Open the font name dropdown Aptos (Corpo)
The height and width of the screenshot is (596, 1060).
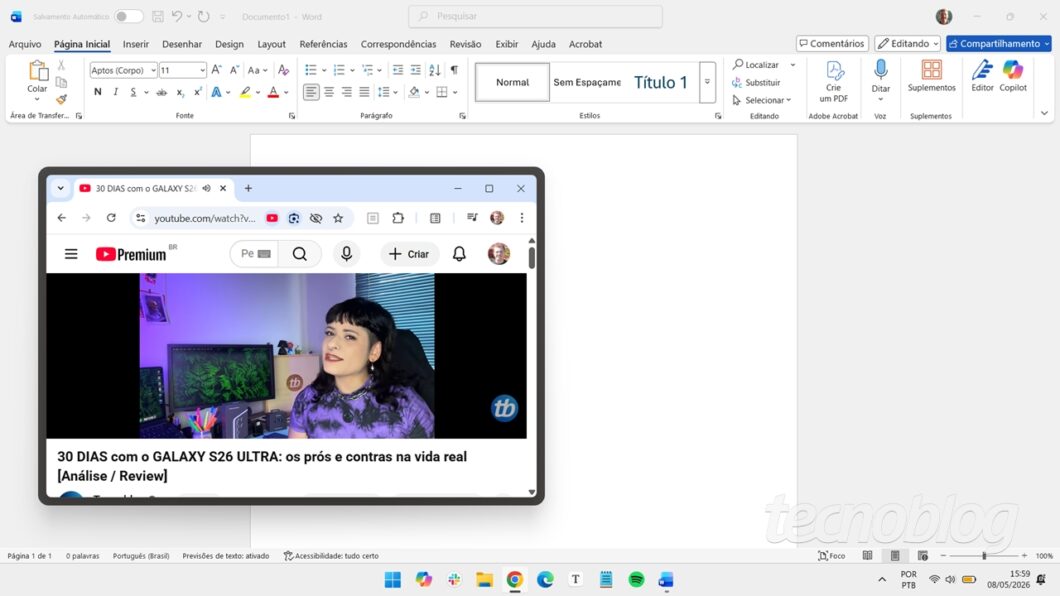[x=153, y=70]
